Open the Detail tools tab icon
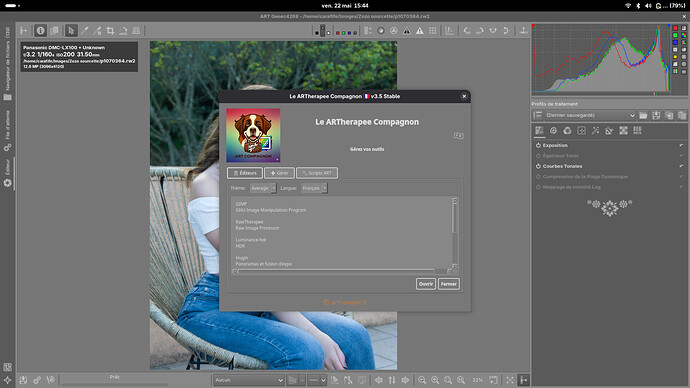Viewport: 690px width, 388px height. 553,131
